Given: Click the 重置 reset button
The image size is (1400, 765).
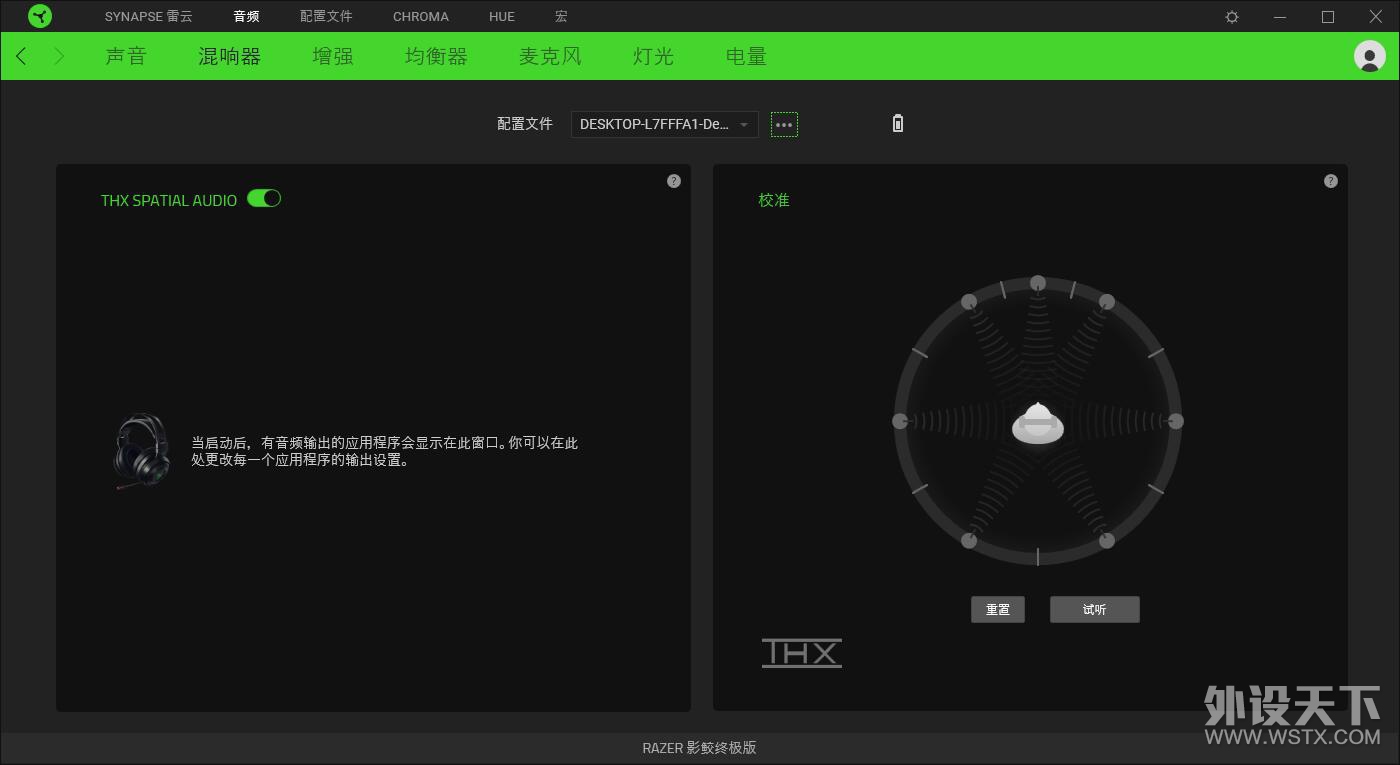Looking at the screenshot, I should (998, 610).
